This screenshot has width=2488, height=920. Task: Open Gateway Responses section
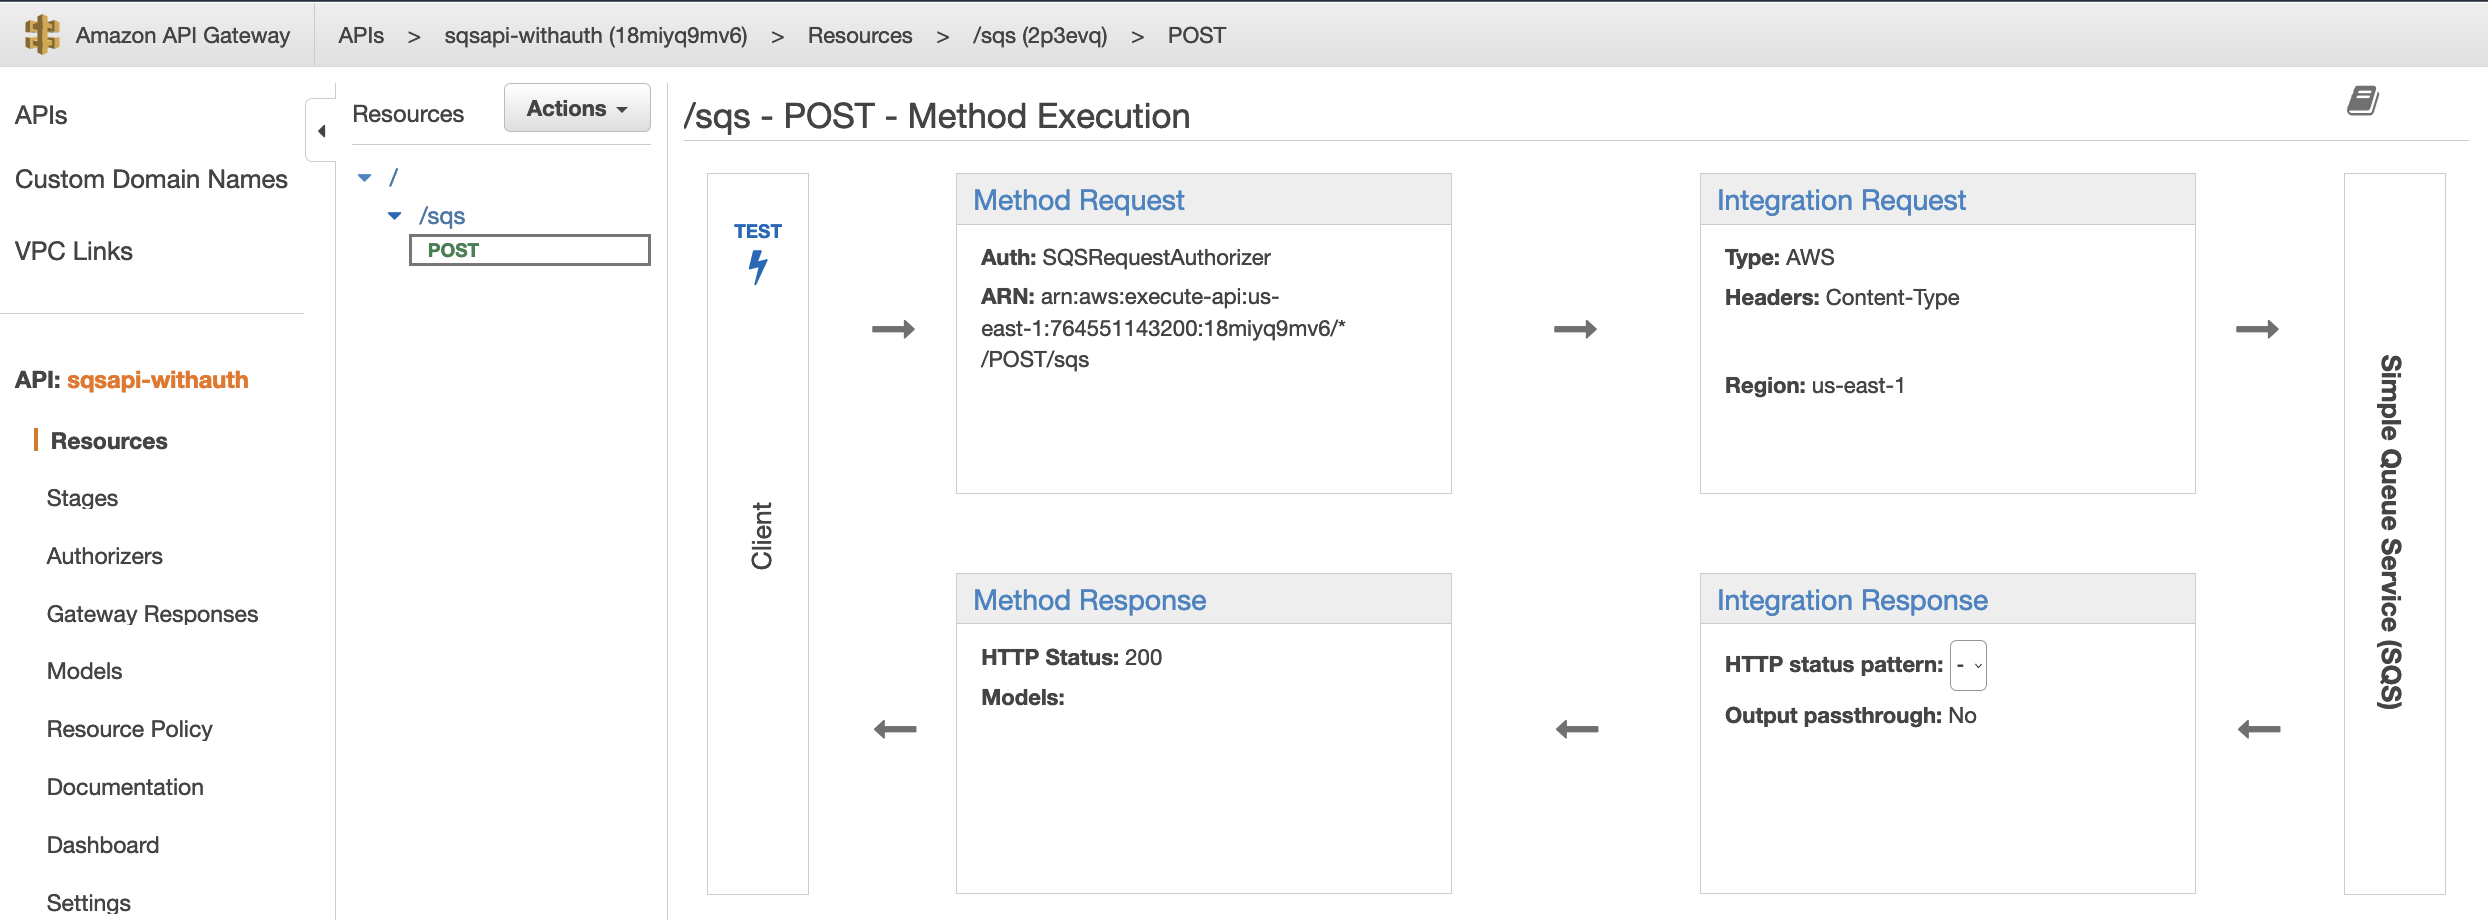coord(152,614)
